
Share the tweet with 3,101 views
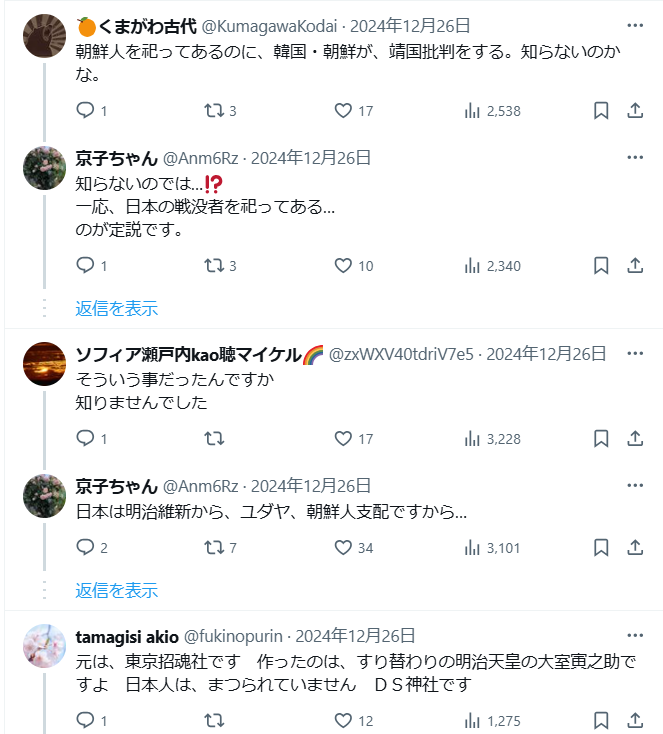(635, 547)
